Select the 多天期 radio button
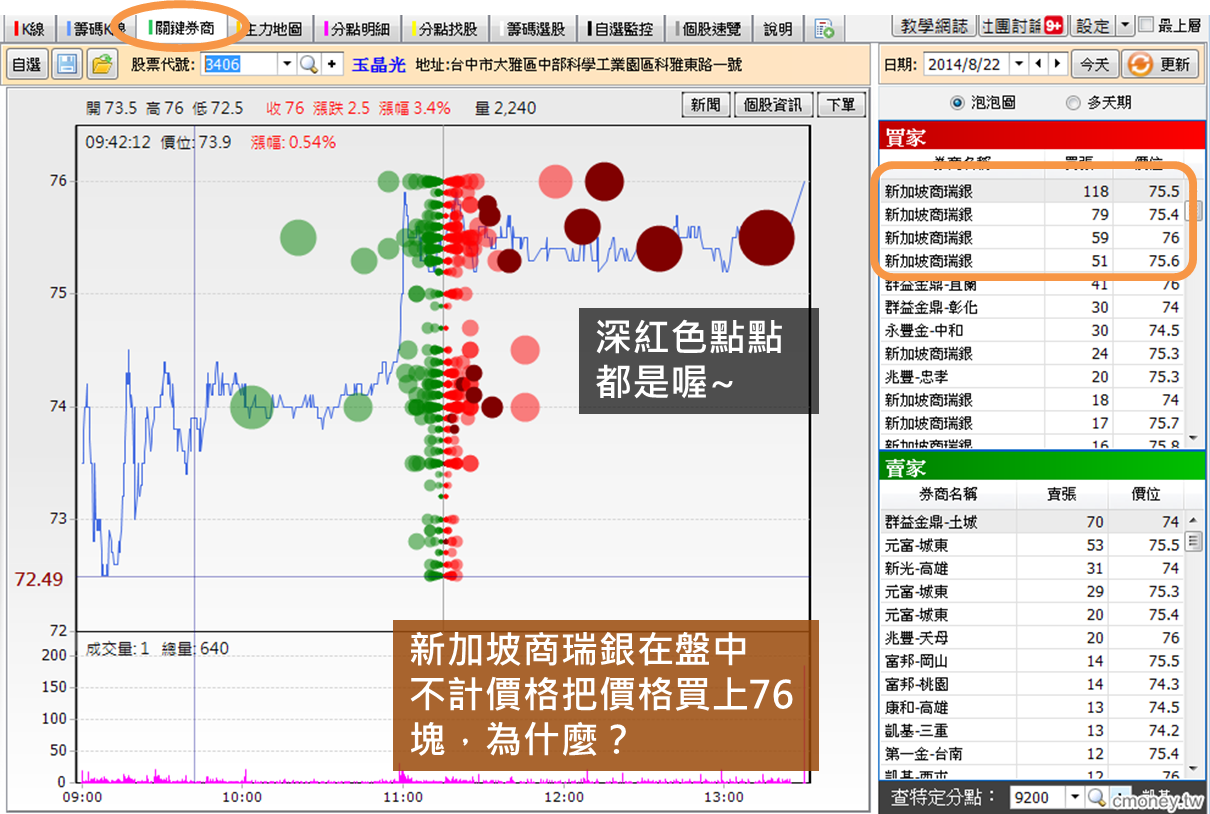This screenshot has height=814, width=1210. pos(1073,103)
